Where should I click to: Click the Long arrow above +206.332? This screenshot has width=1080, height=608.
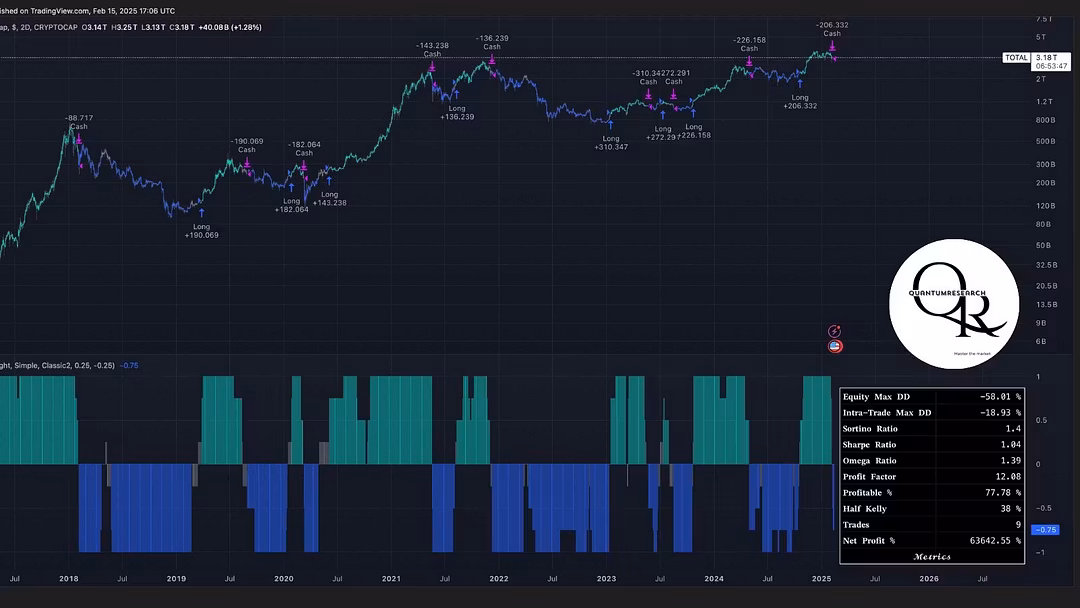800,83
